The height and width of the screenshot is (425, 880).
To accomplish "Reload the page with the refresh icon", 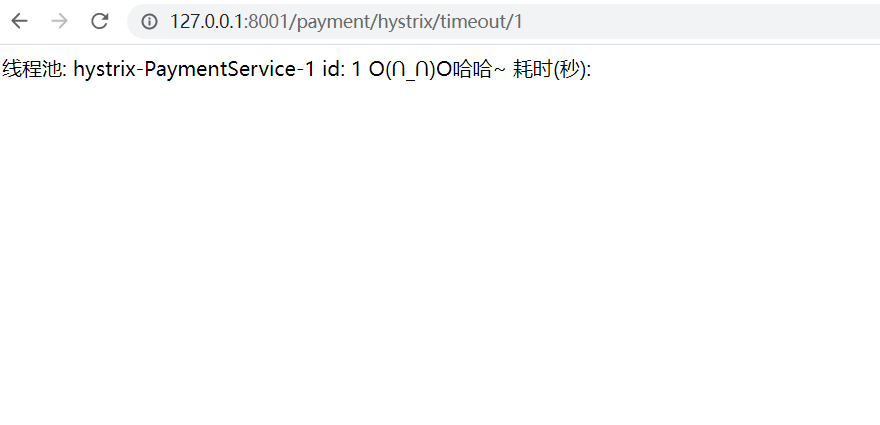I will click(x=100, y=21).
